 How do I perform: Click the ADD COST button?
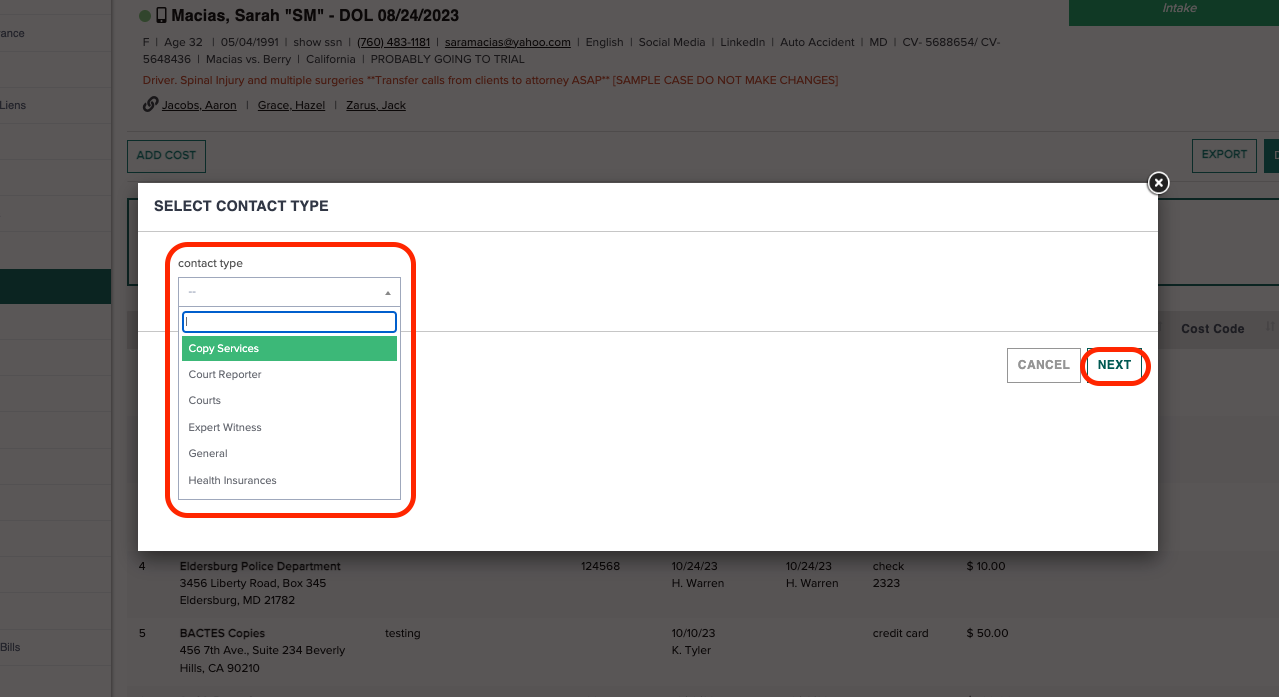pyautogui.click(x=166, y=156)
